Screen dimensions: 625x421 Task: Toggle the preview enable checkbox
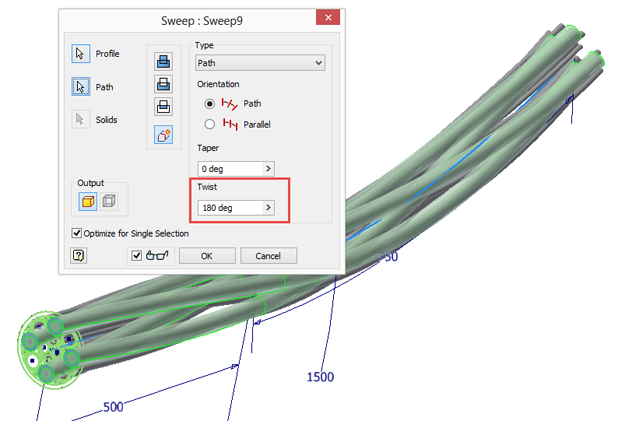(x=136, y=256)
